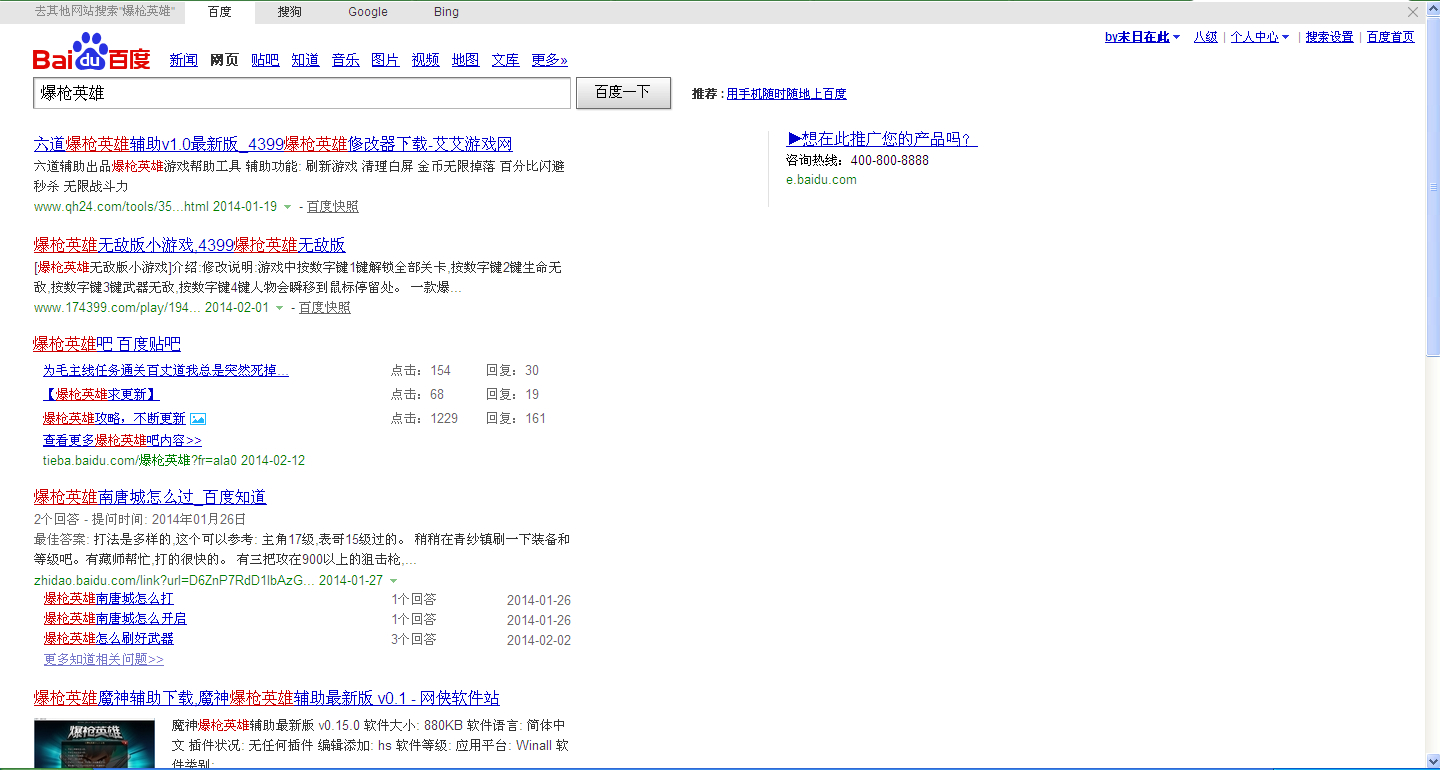Viewport: 1440px width, 770px height.
Task: Expand arrow next to zhidao.baidu.com result date
Action: point(394,581)
